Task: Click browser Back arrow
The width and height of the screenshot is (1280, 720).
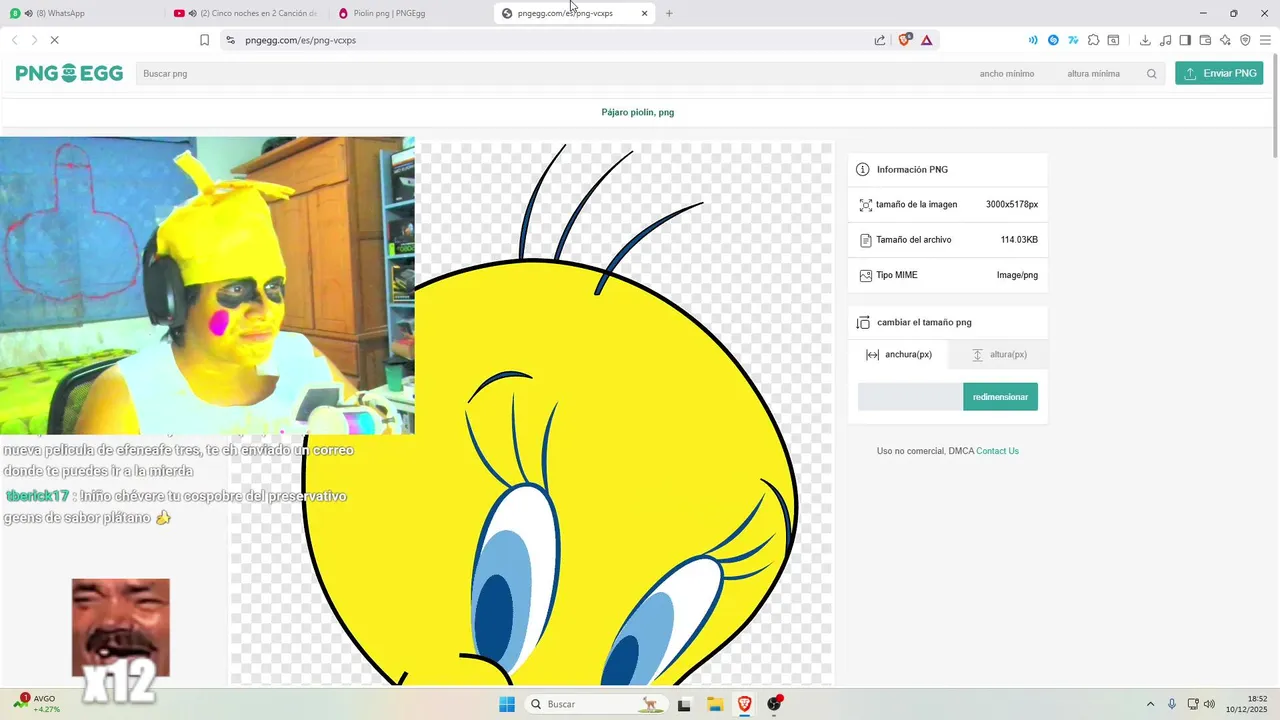Action: tap(14, 40)
